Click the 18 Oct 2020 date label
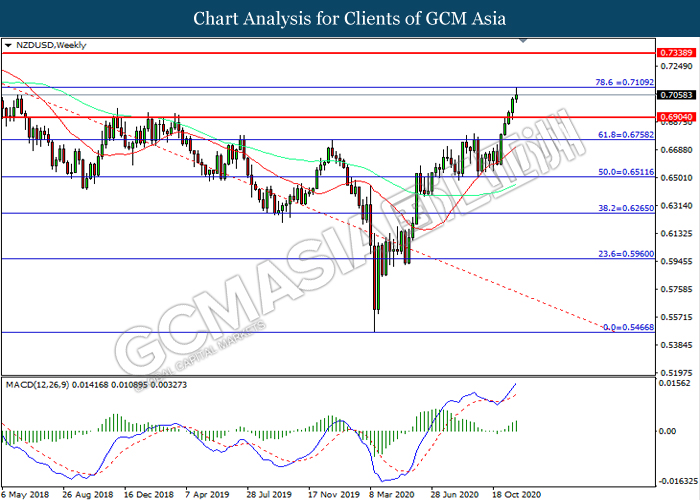Viewport: 700px width, 500px height. 517,495
